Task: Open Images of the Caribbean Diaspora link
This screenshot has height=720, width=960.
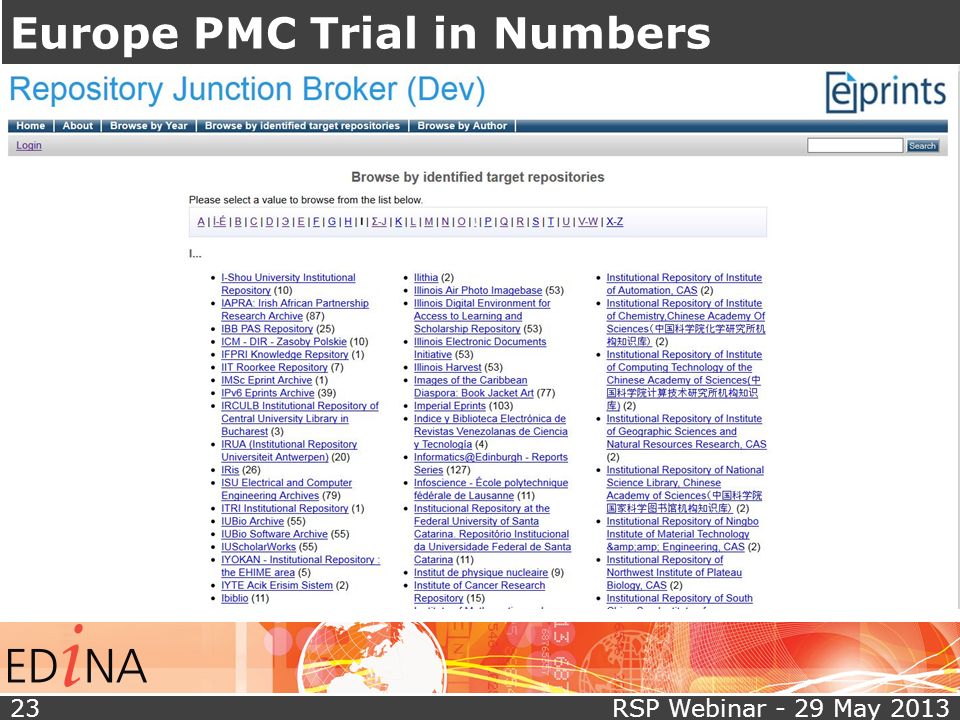Action: 473,386
